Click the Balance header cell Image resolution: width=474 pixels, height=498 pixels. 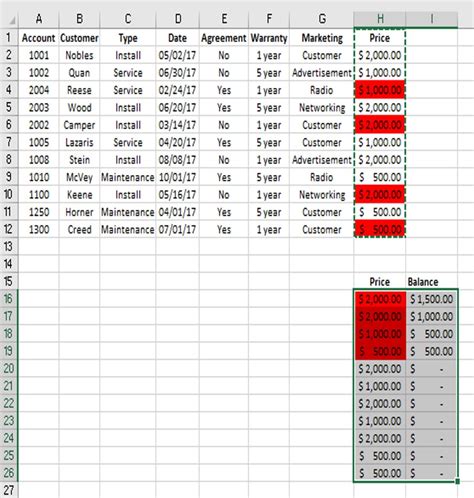click(432, 282)
